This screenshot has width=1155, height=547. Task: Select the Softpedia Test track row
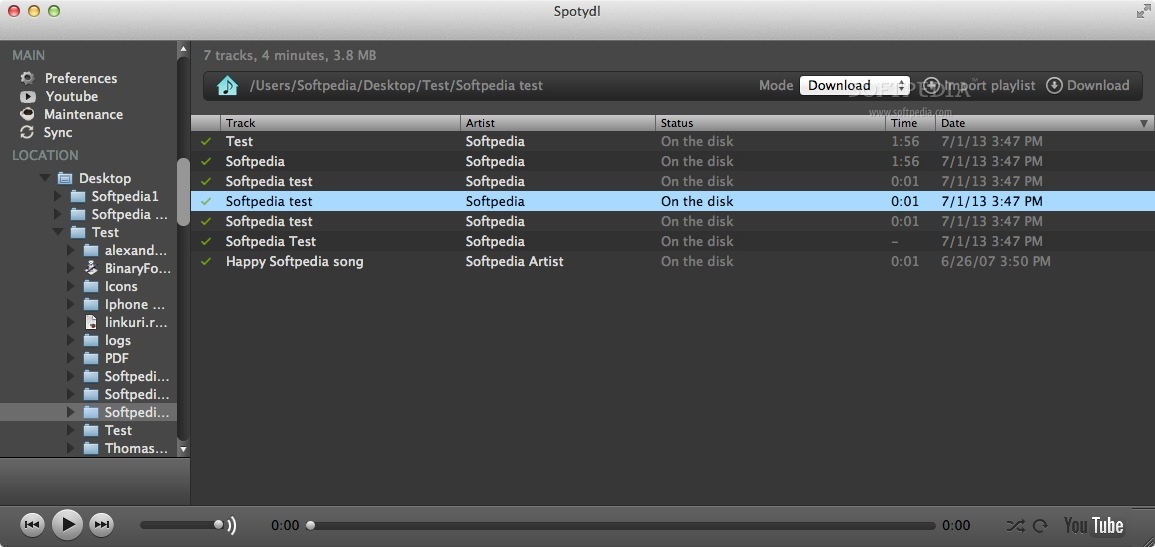point(672,241)
